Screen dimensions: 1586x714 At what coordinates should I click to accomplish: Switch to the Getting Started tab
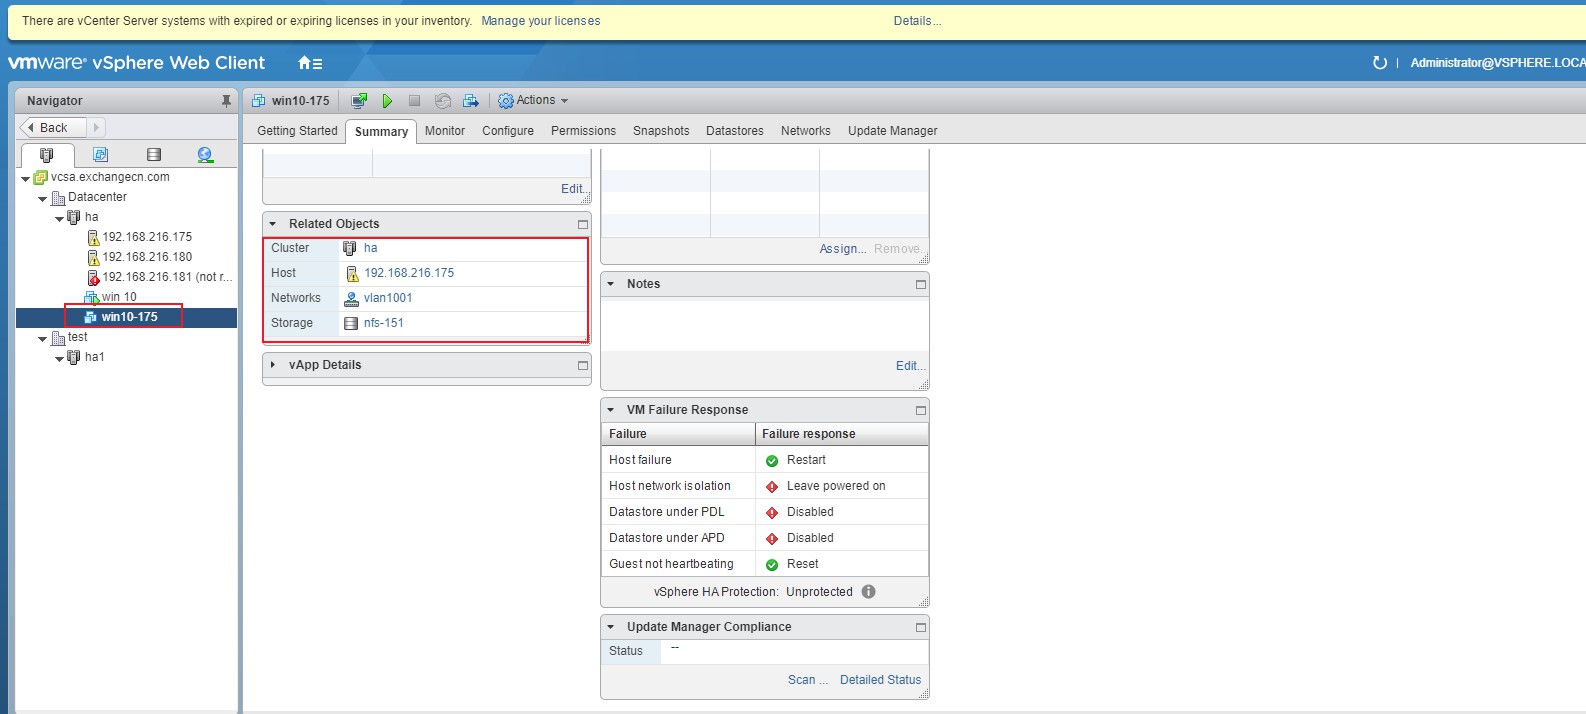point(297,131)
